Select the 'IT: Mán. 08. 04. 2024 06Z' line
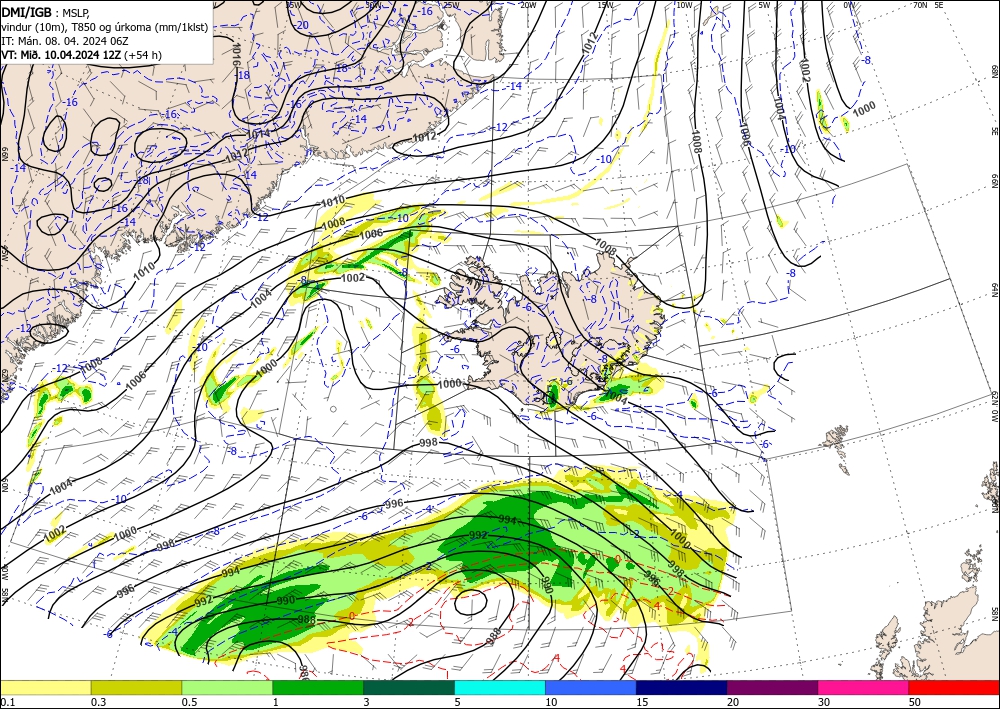 click(x=65, y=40)
